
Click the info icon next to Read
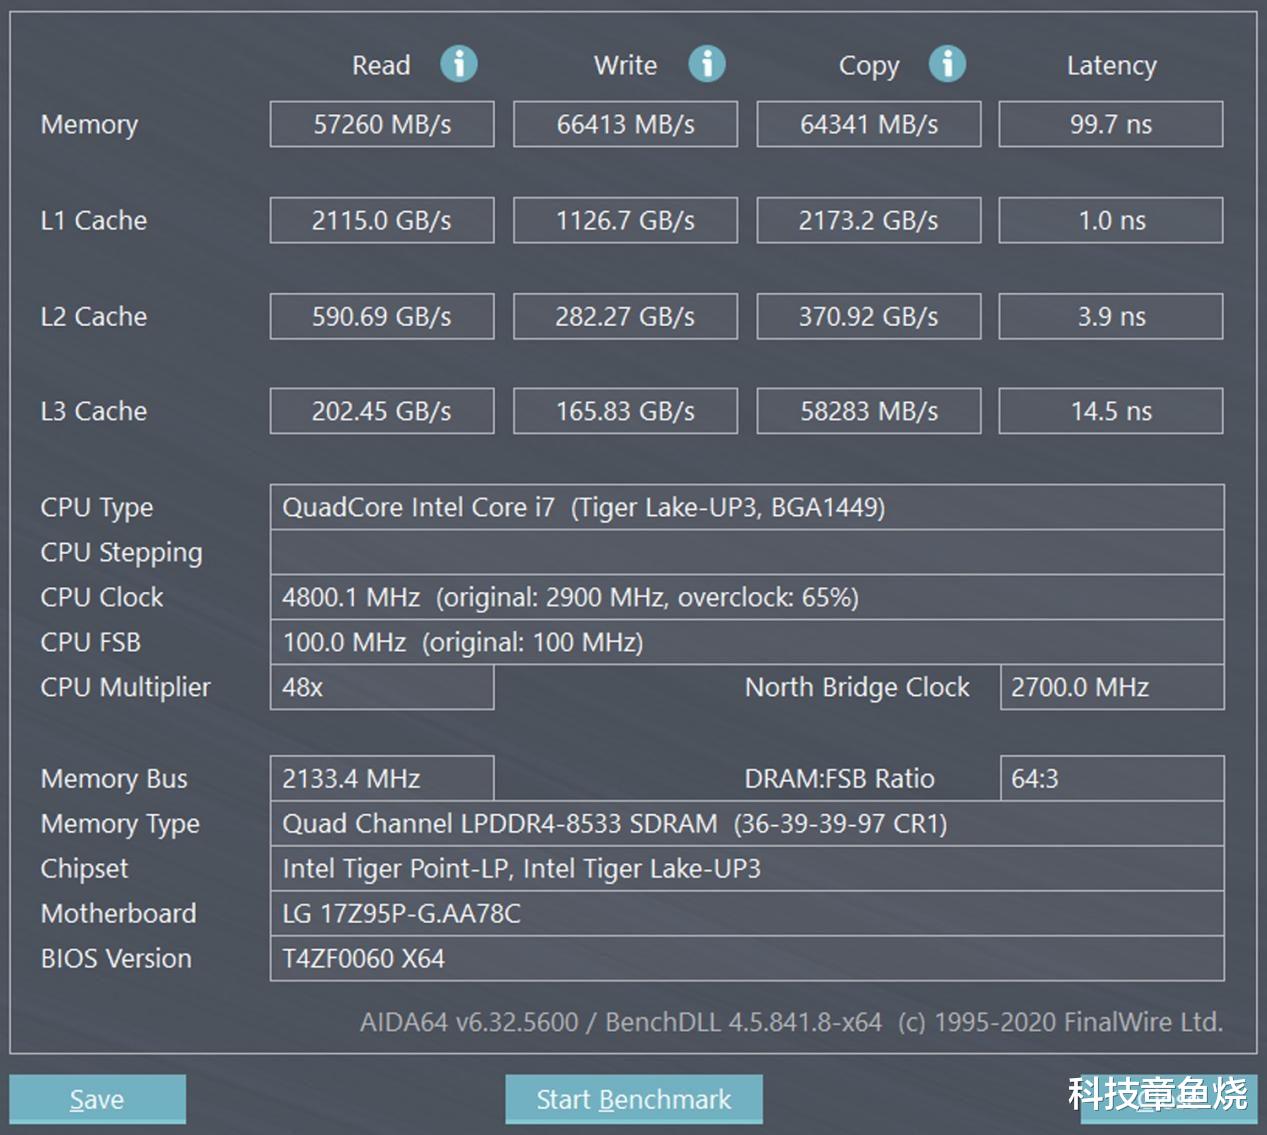pos(459,64)
